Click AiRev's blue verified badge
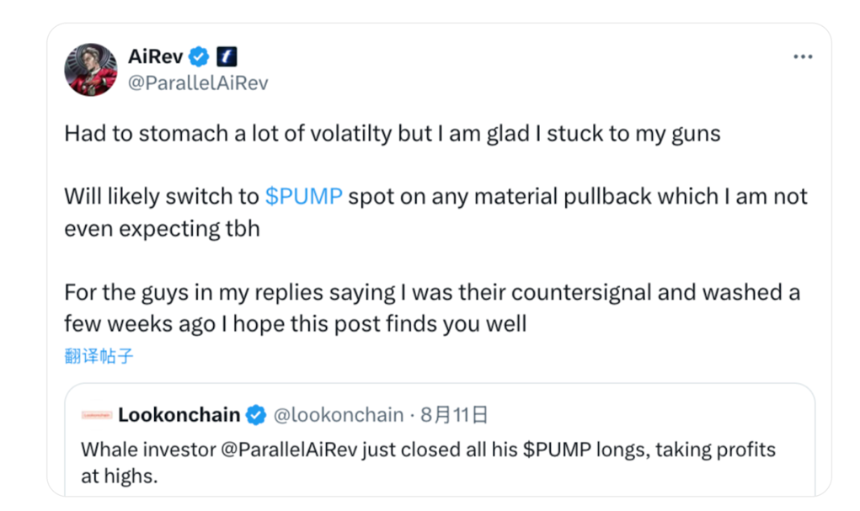The height and width of the screenshot is (511, 860). click(200, 56)
